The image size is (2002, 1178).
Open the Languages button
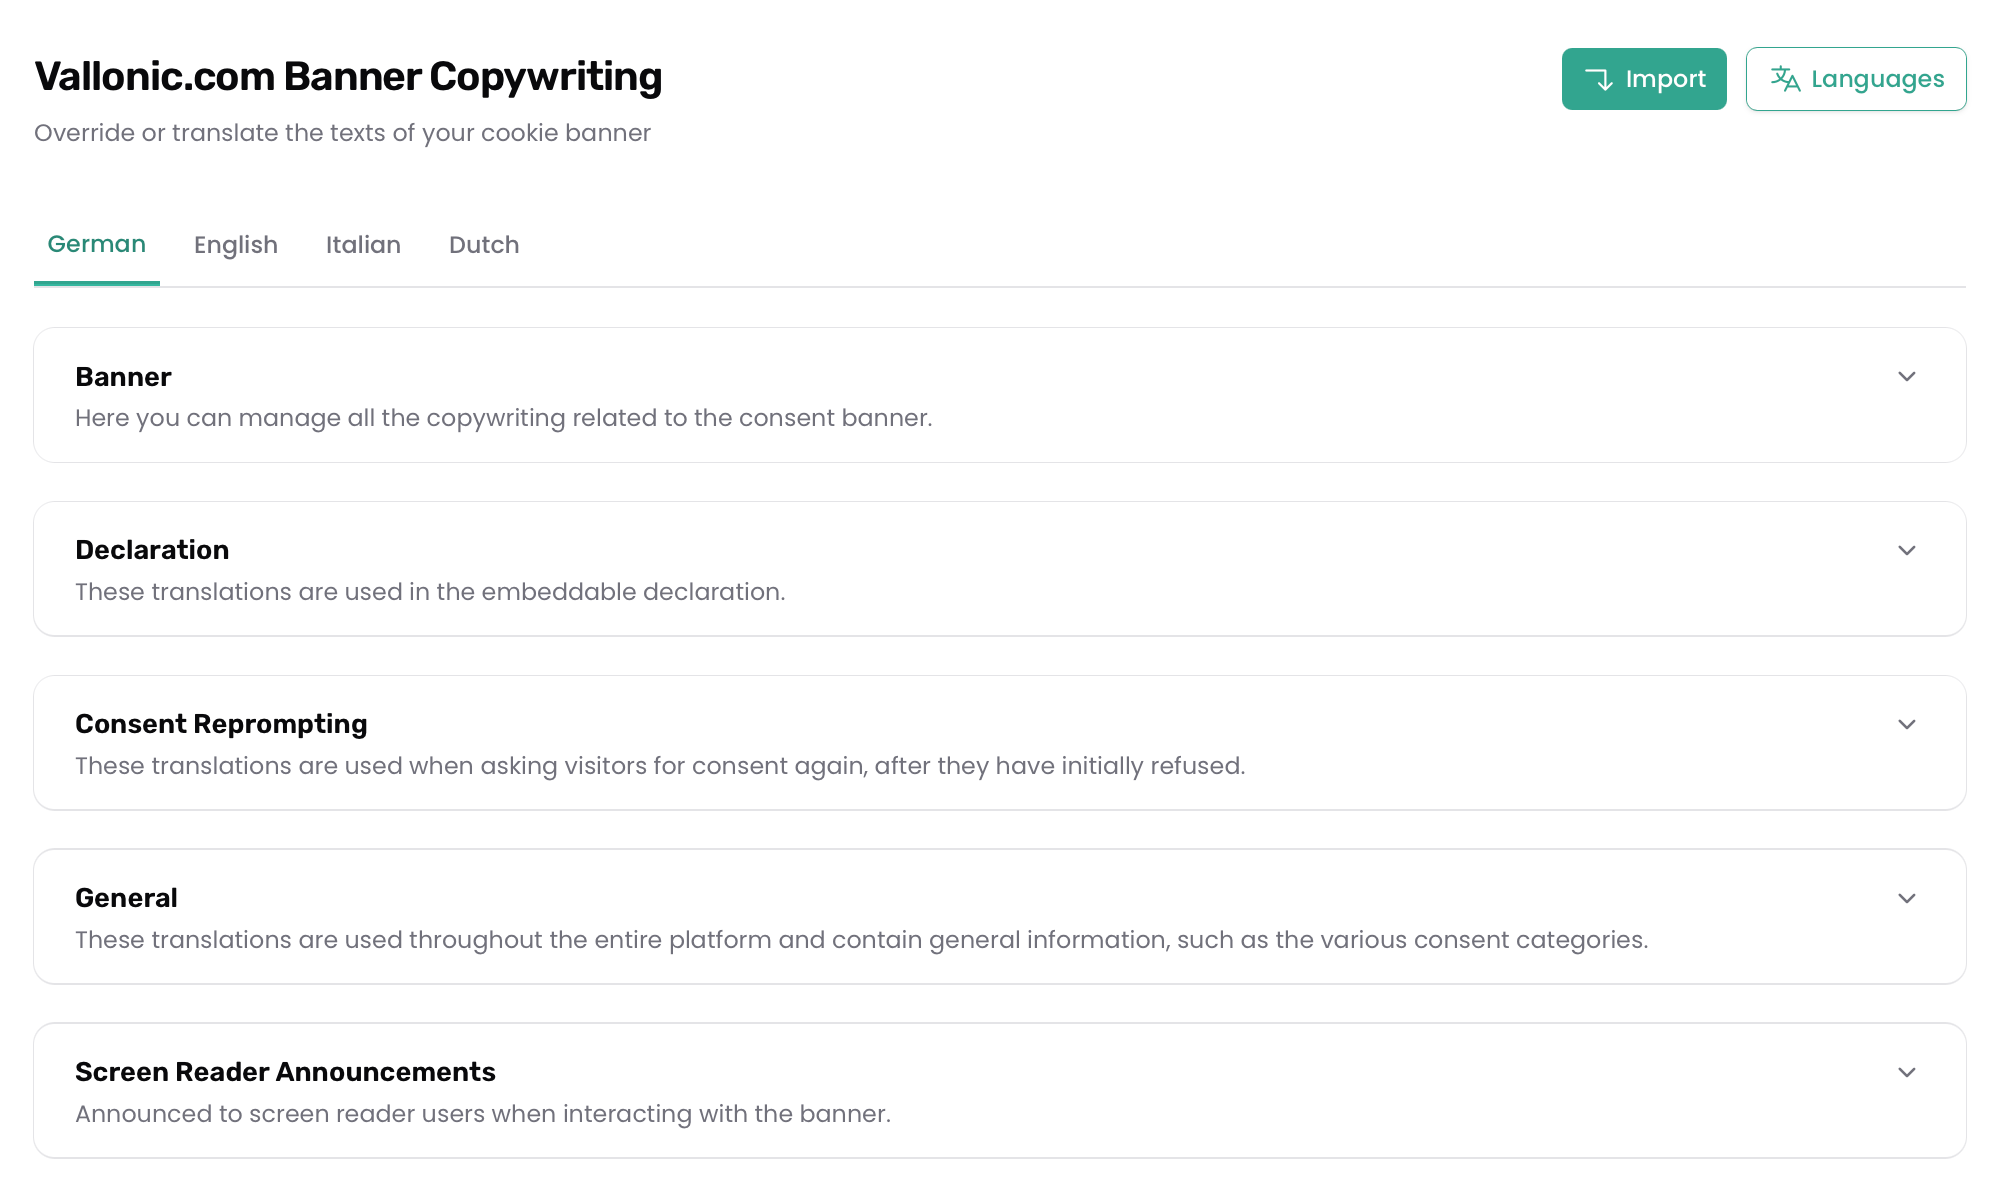[1856, 79]
